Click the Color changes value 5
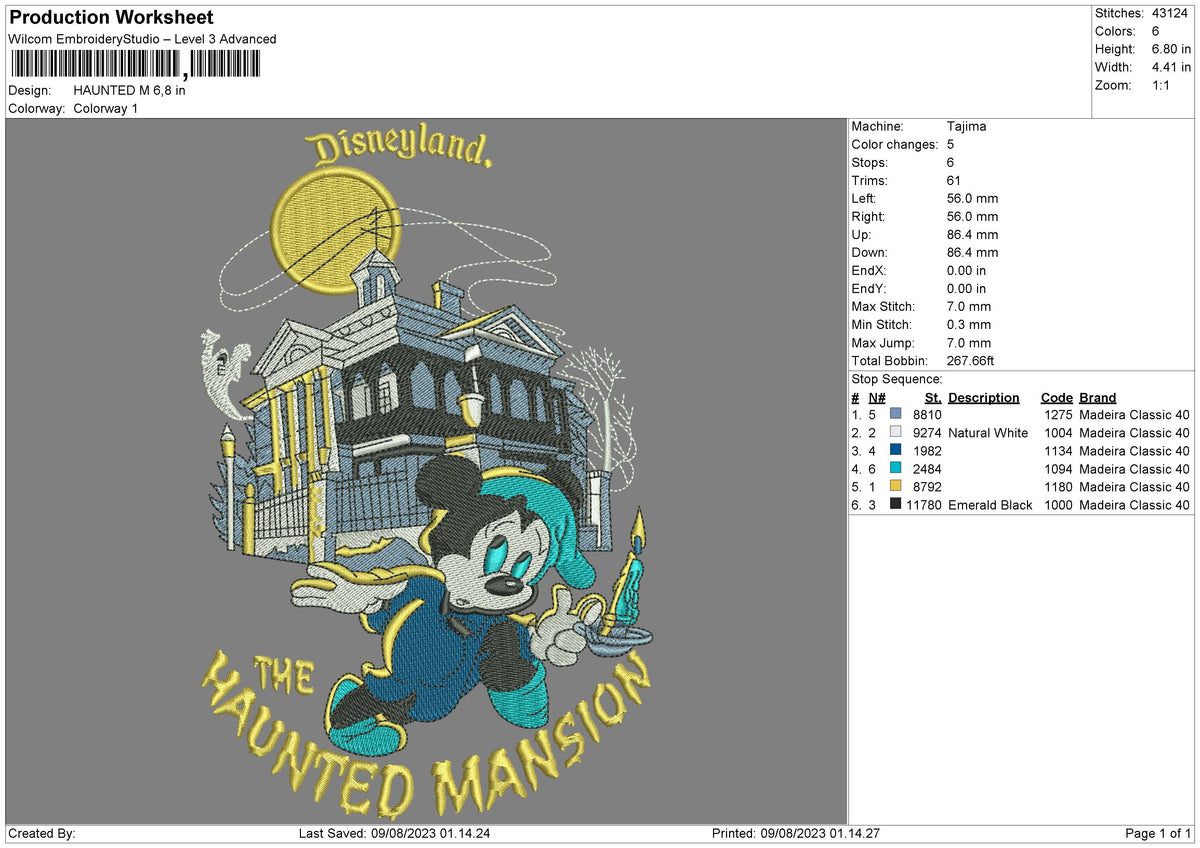This screenshot has height=848, width=1200. pyautogui.click(x=951, y=144)
